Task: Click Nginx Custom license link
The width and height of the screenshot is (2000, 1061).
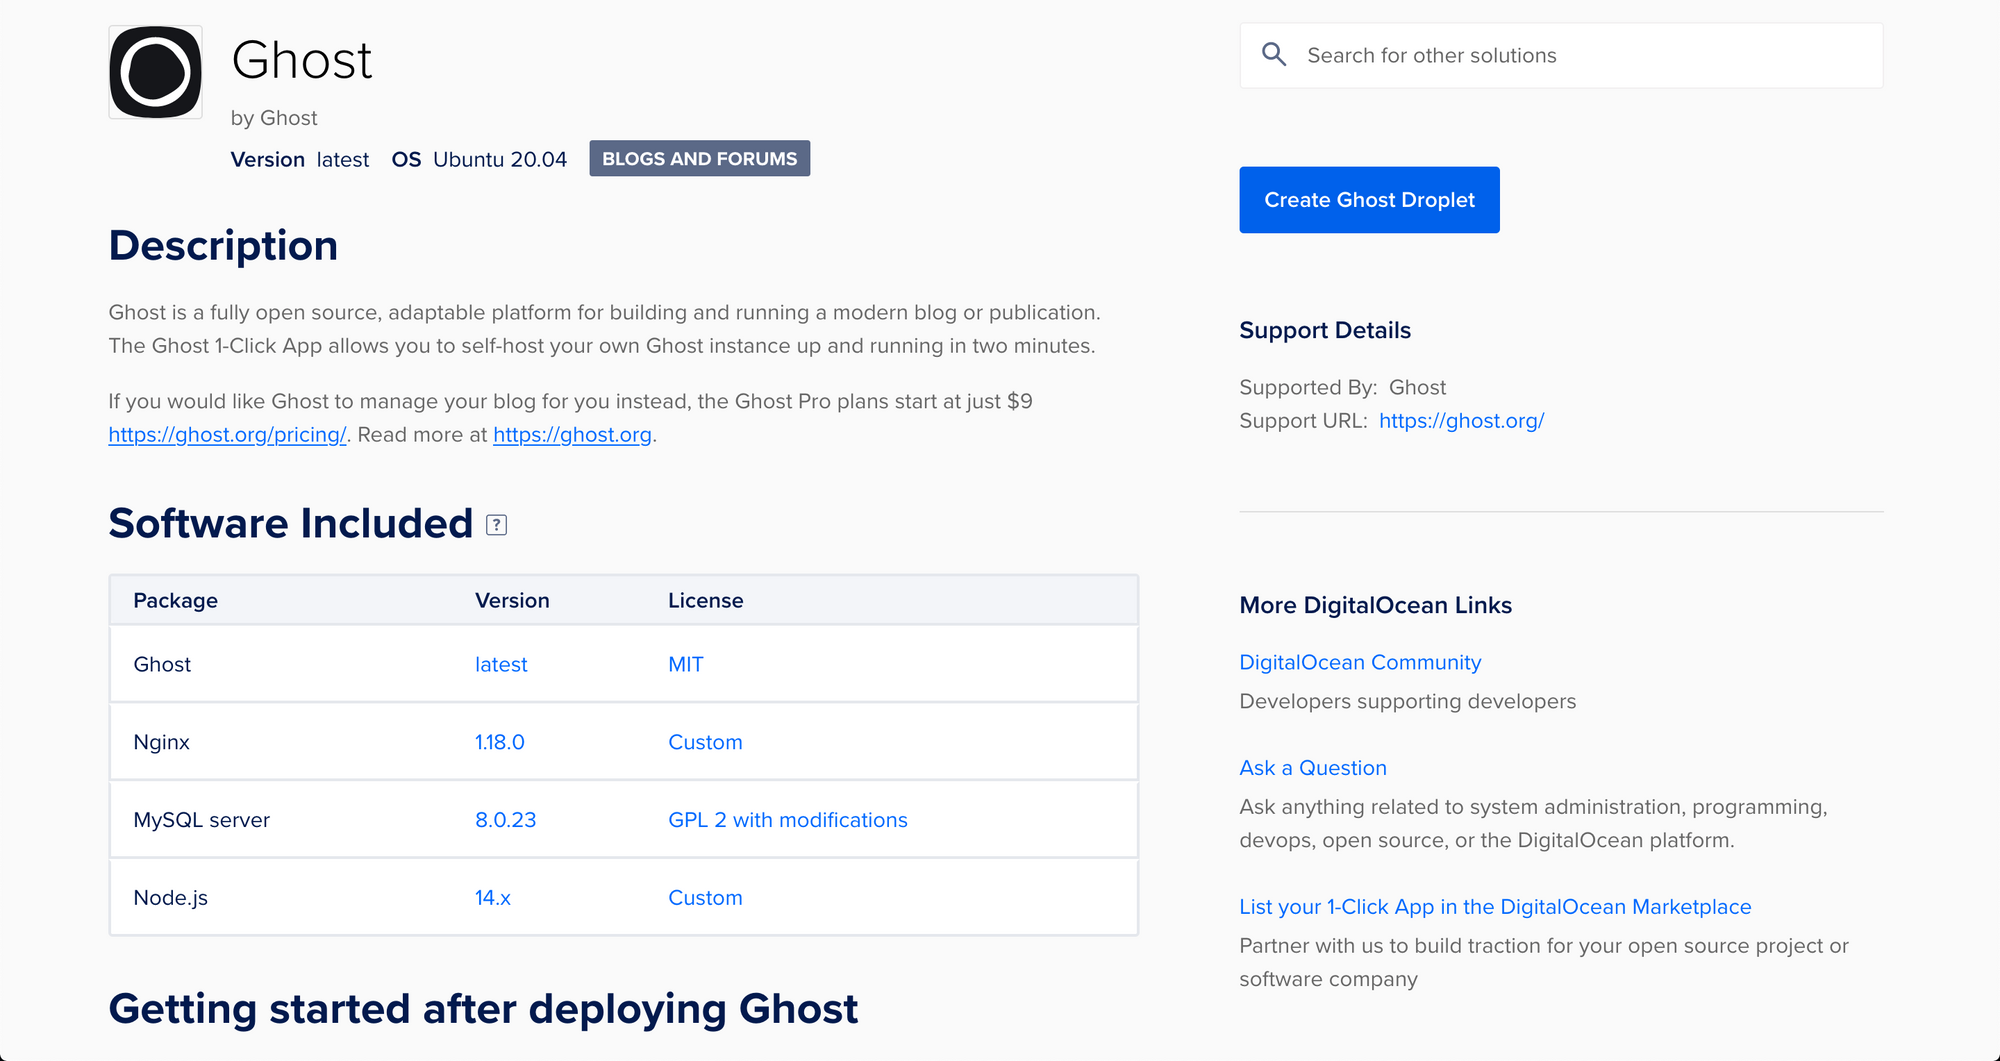Action: pos(705,743)
